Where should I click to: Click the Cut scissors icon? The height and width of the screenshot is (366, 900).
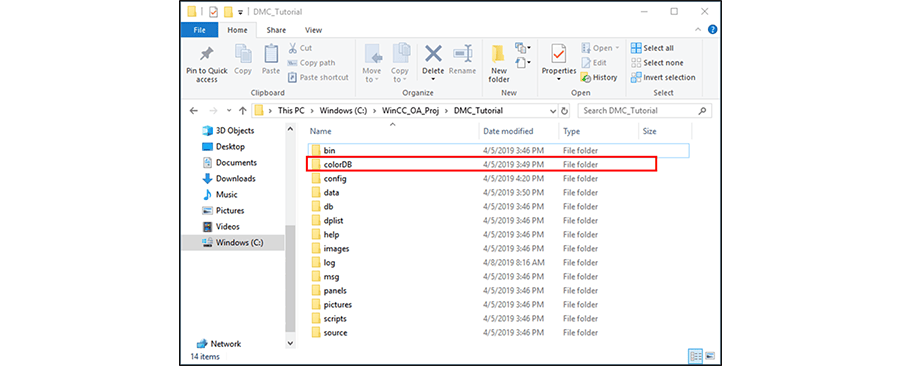pyautogui.click(x=293, y=48)
